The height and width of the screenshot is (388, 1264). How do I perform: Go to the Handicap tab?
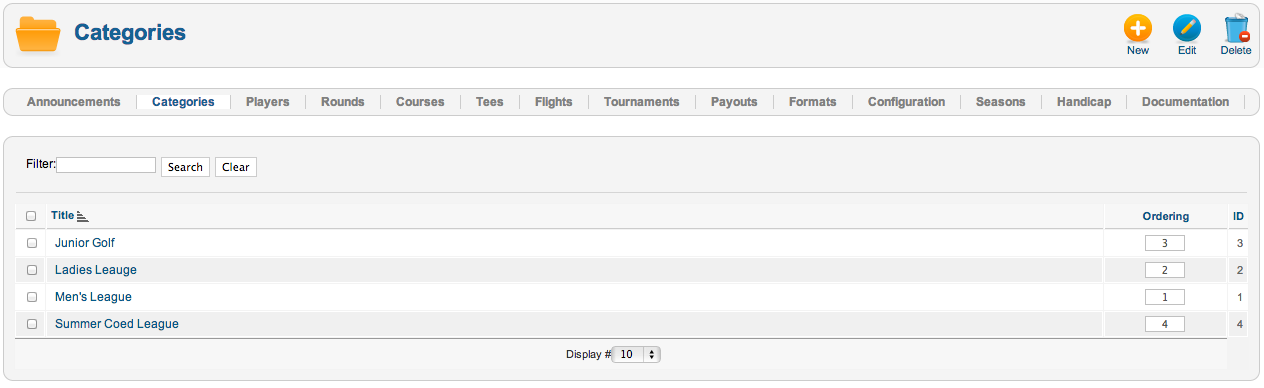1084,102
